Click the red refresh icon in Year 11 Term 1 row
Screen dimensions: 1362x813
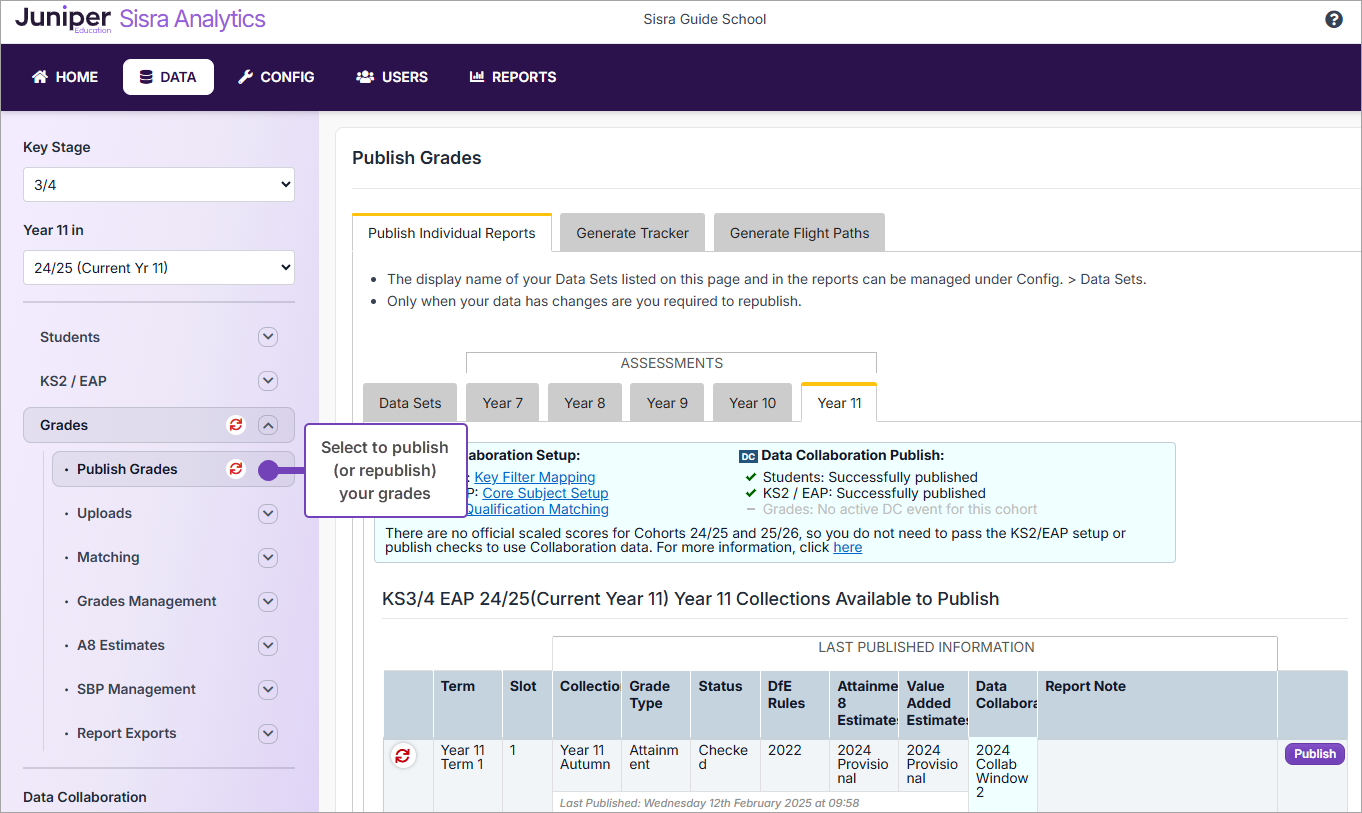[402, 756]
